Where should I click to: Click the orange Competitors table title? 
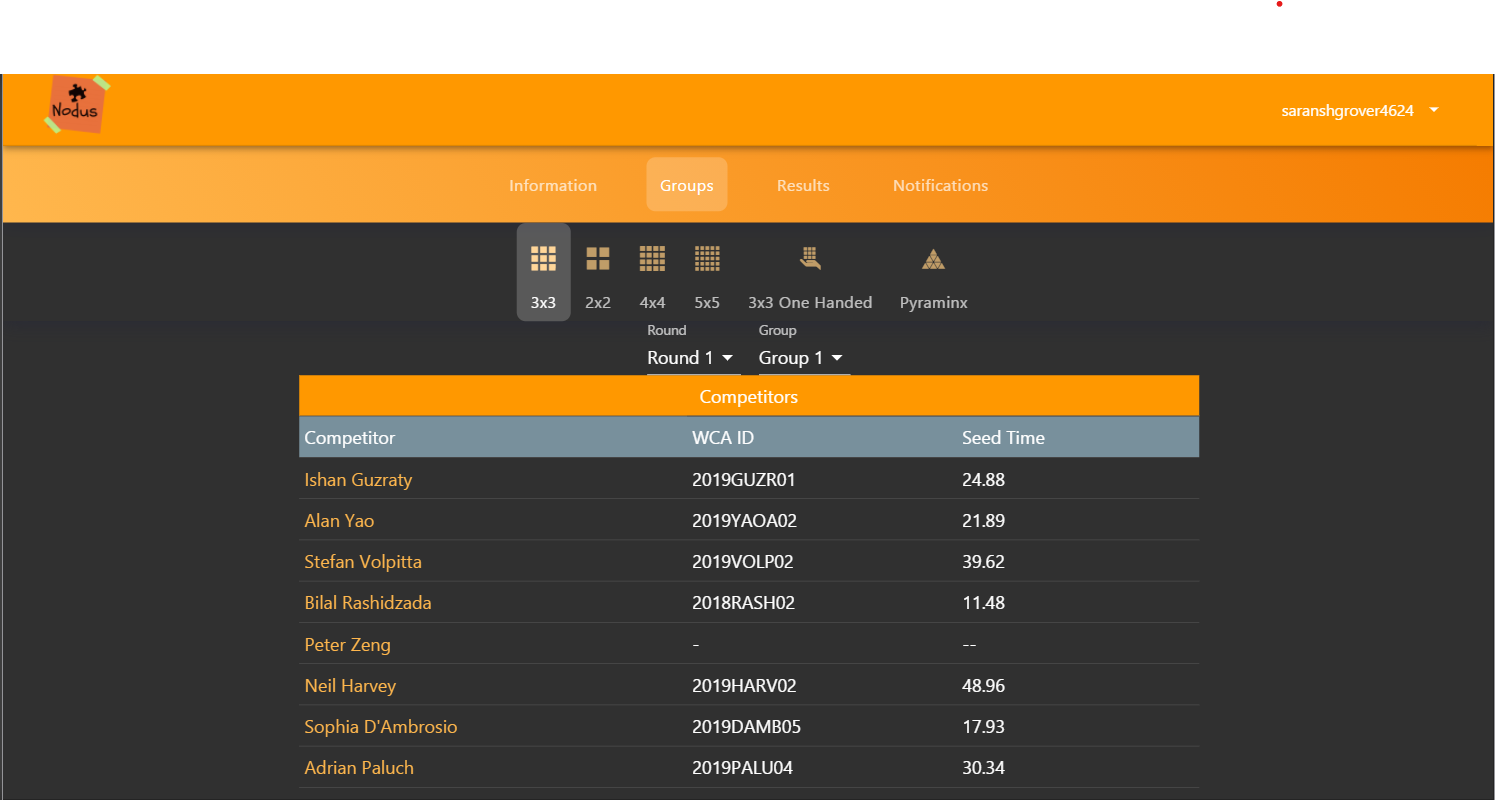click(x=749, y=397)
